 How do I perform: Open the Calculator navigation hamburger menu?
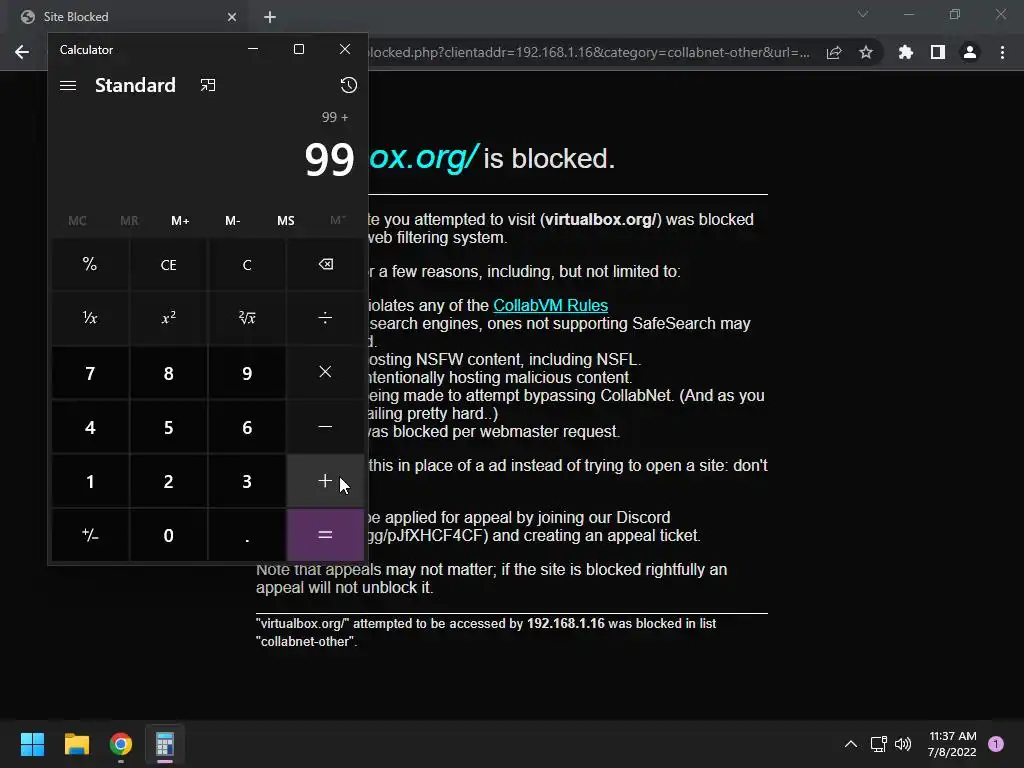point(68,86)
